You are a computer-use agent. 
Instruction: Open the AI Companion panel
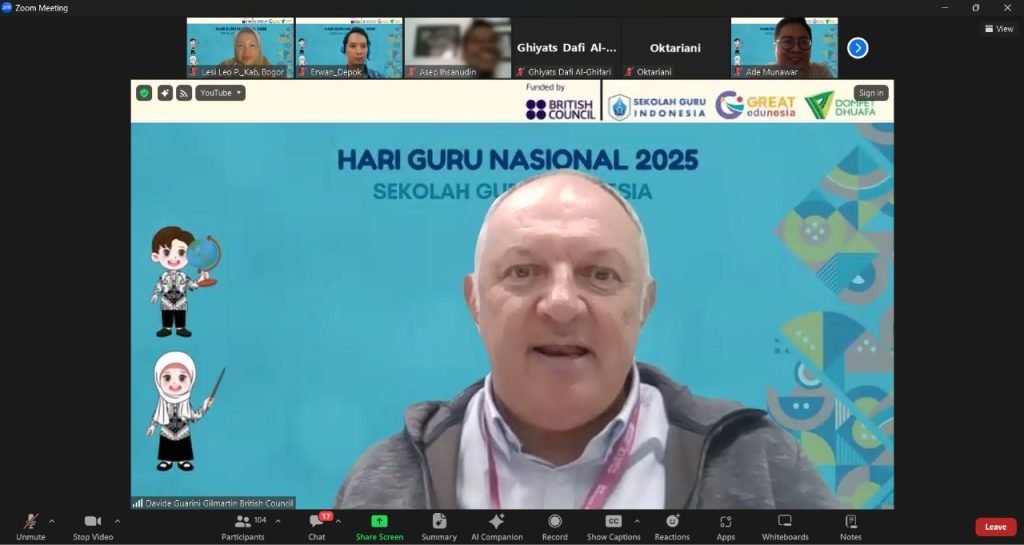point(496,527)
